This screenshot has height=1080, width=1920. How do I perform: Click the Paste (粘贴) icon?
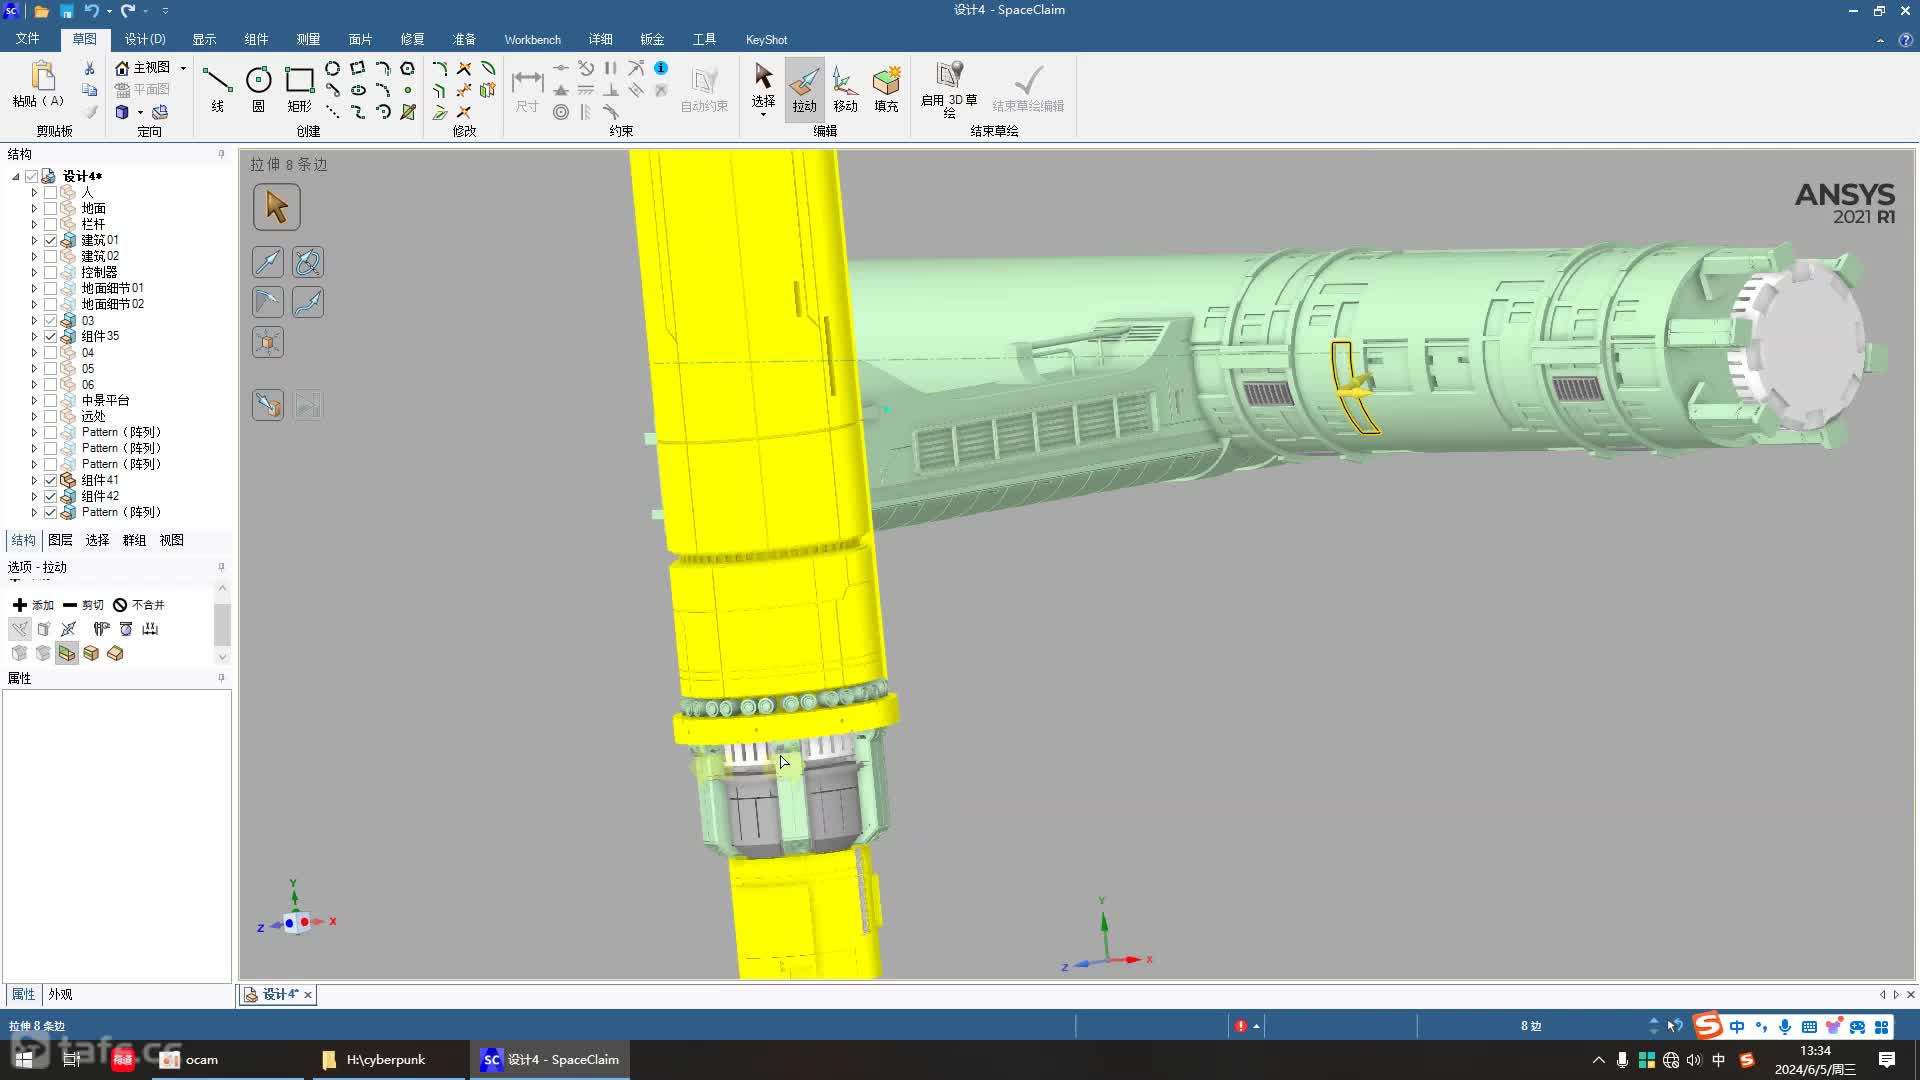[x=40, y=85]
